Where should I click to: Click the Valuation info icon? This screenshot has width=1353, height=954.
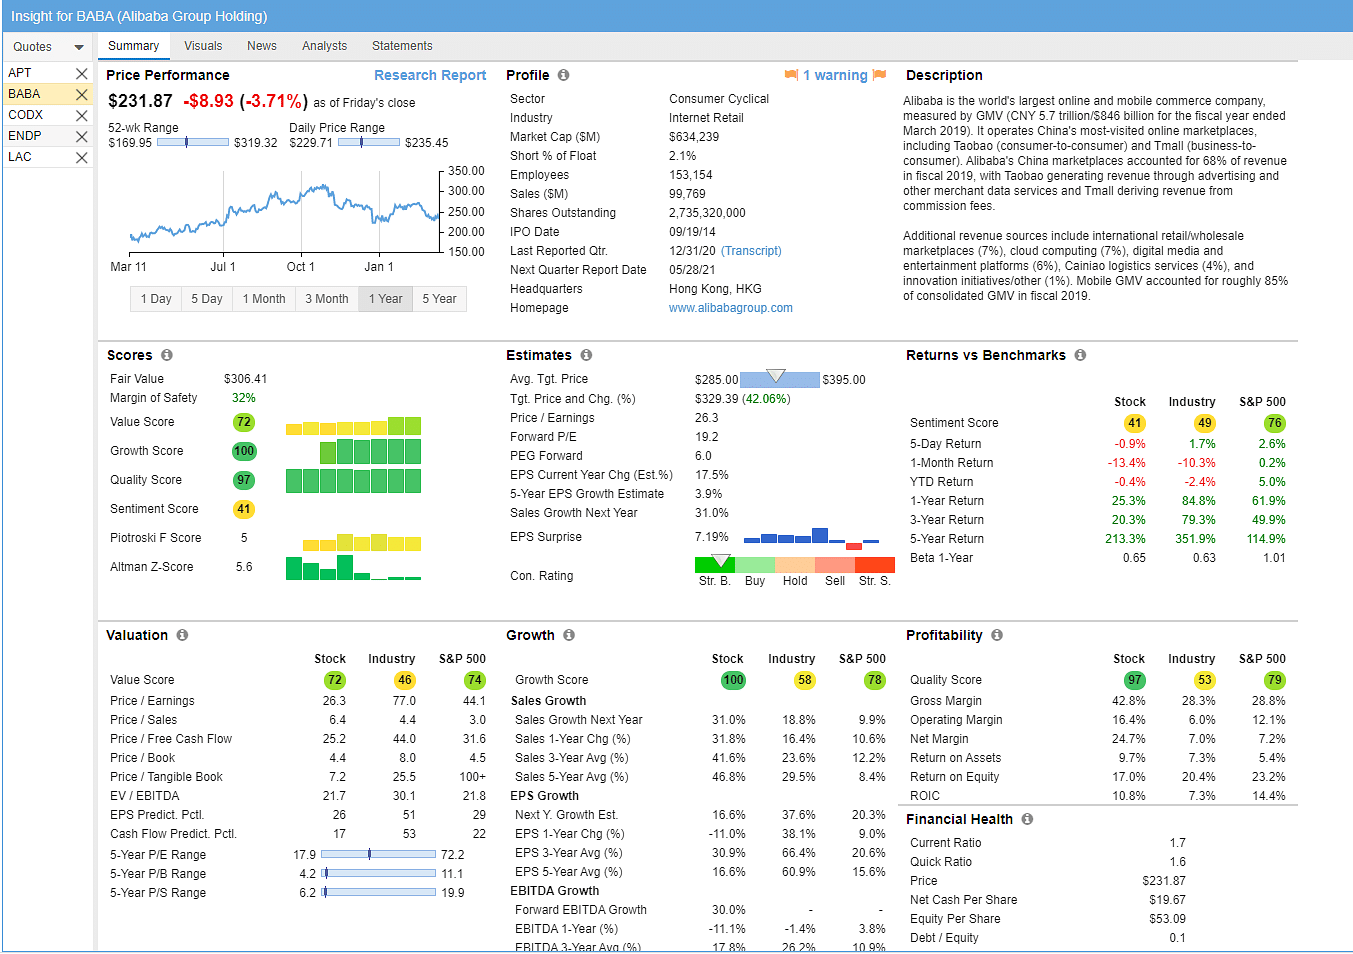[x=182, y=635]
